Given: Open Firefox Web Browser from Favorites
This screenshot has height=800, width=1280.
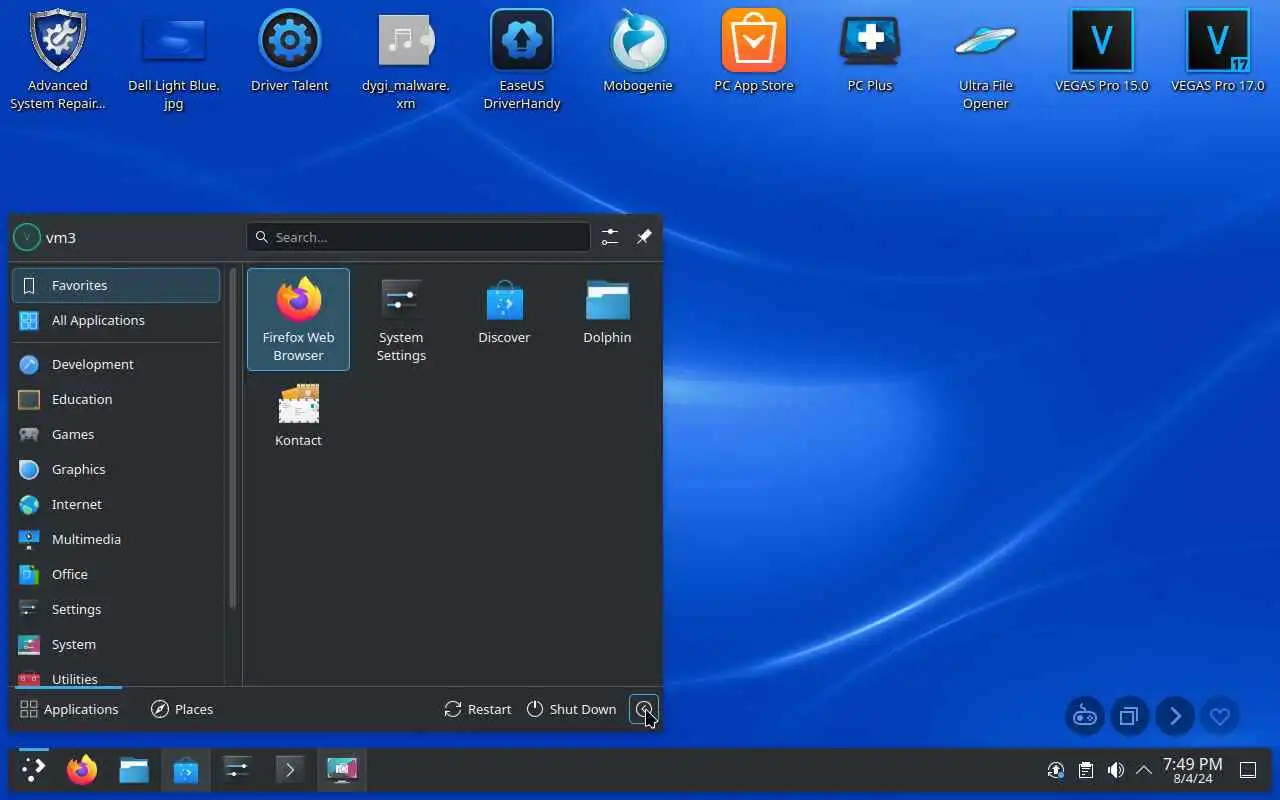Looking at the screenshot, I should coord(298,319).
